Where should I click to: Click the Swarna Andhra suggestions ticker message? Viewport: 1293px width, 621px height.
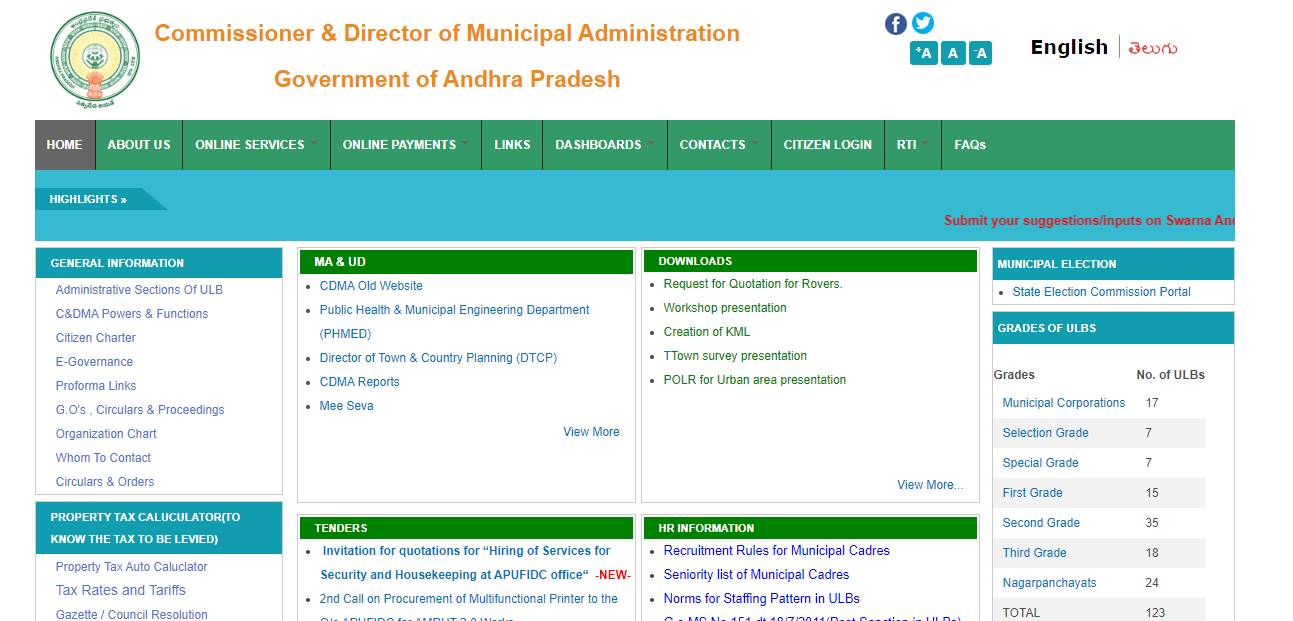(x=1089, y=220)
